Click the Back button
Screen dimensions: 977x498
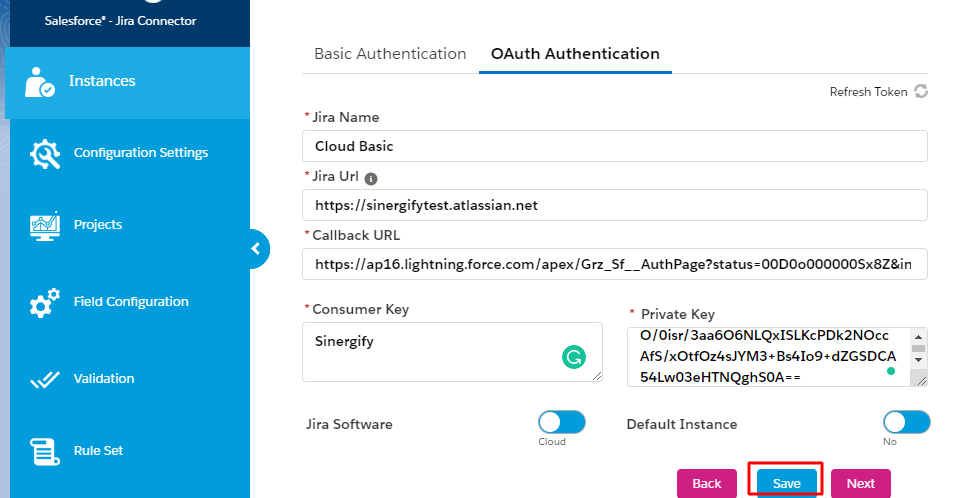pyautogui.click(x=707, y=484)
